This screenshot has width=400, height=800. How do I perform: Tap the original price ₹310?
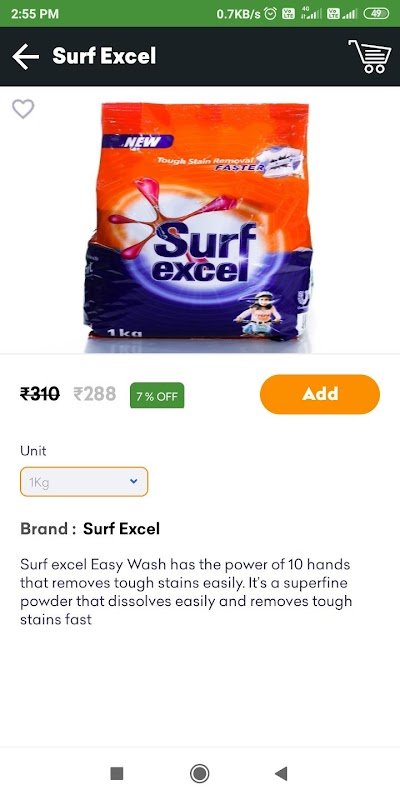(40, 394)
